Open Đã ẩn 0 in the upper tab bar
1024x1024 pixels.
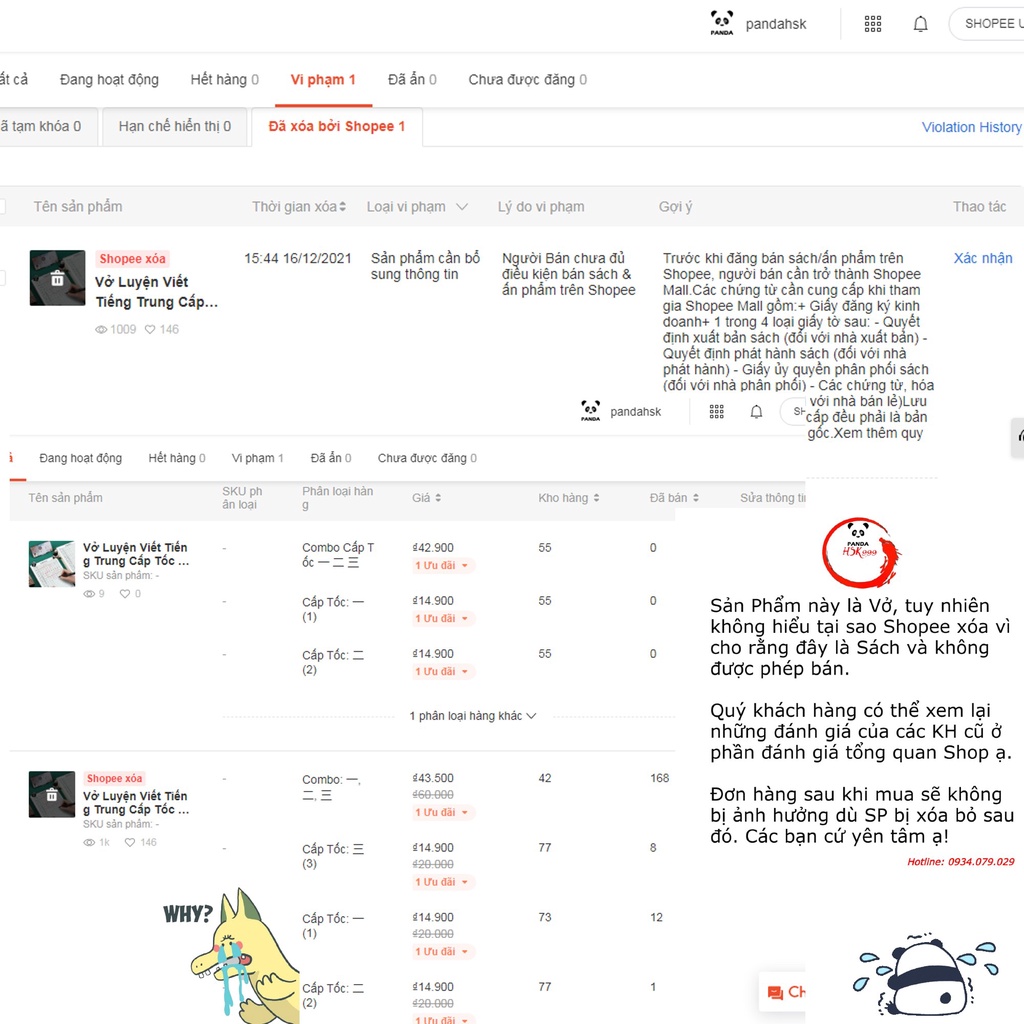pyautogui.click(x=412, y=80)
